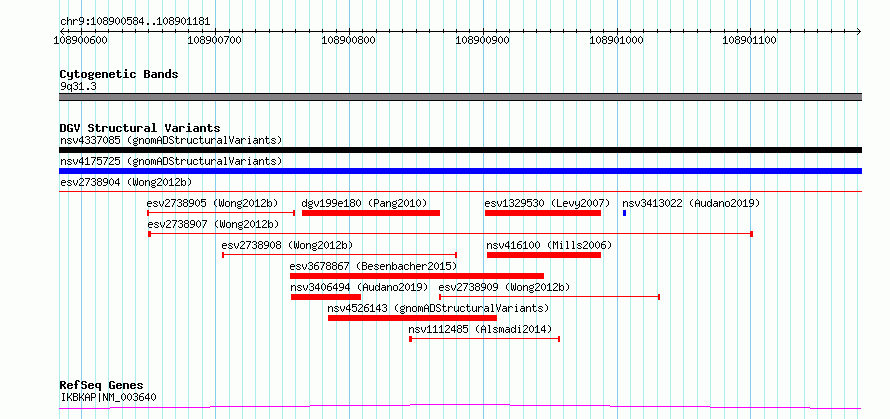Select the esv2738909 red span line
The height and width of the screenshot is (419, 890).
tap(549, 297)
